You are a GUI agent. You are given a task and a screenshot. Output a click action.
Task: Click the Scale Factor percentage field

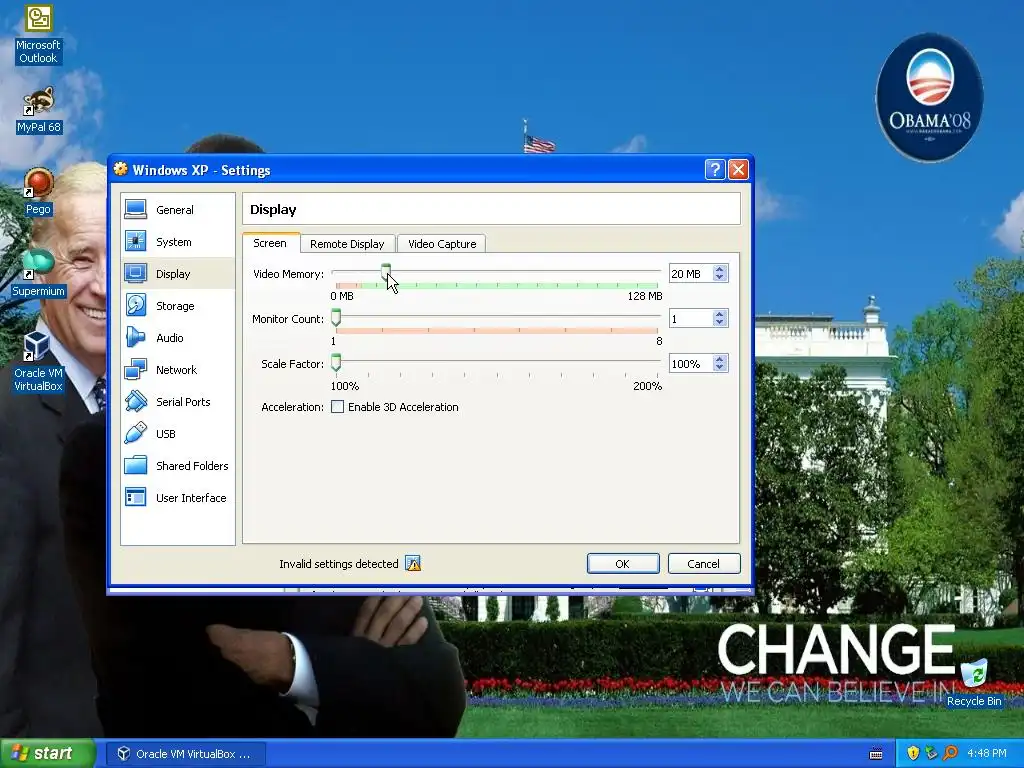coord(691,364)
